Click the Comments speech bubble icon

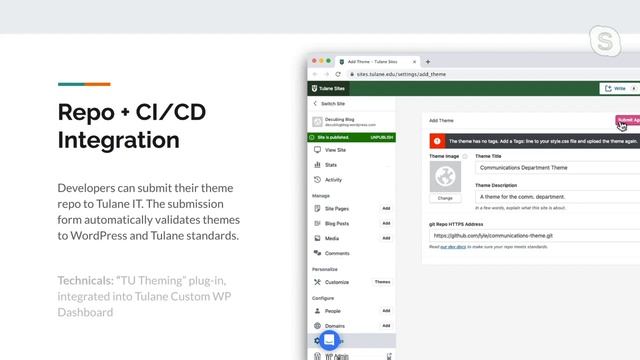coord(318,253)
